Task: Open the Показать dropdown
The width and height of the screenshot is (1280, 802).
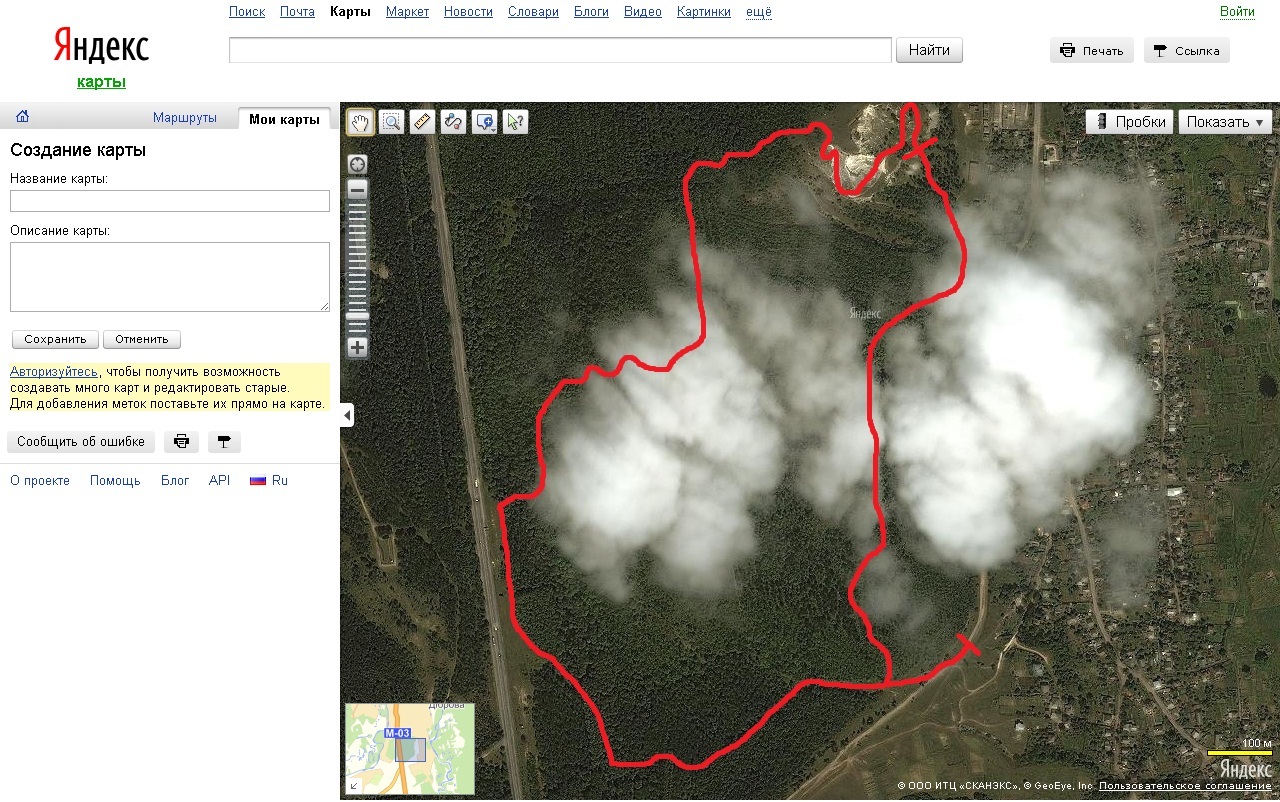Action: [1225, 122]
